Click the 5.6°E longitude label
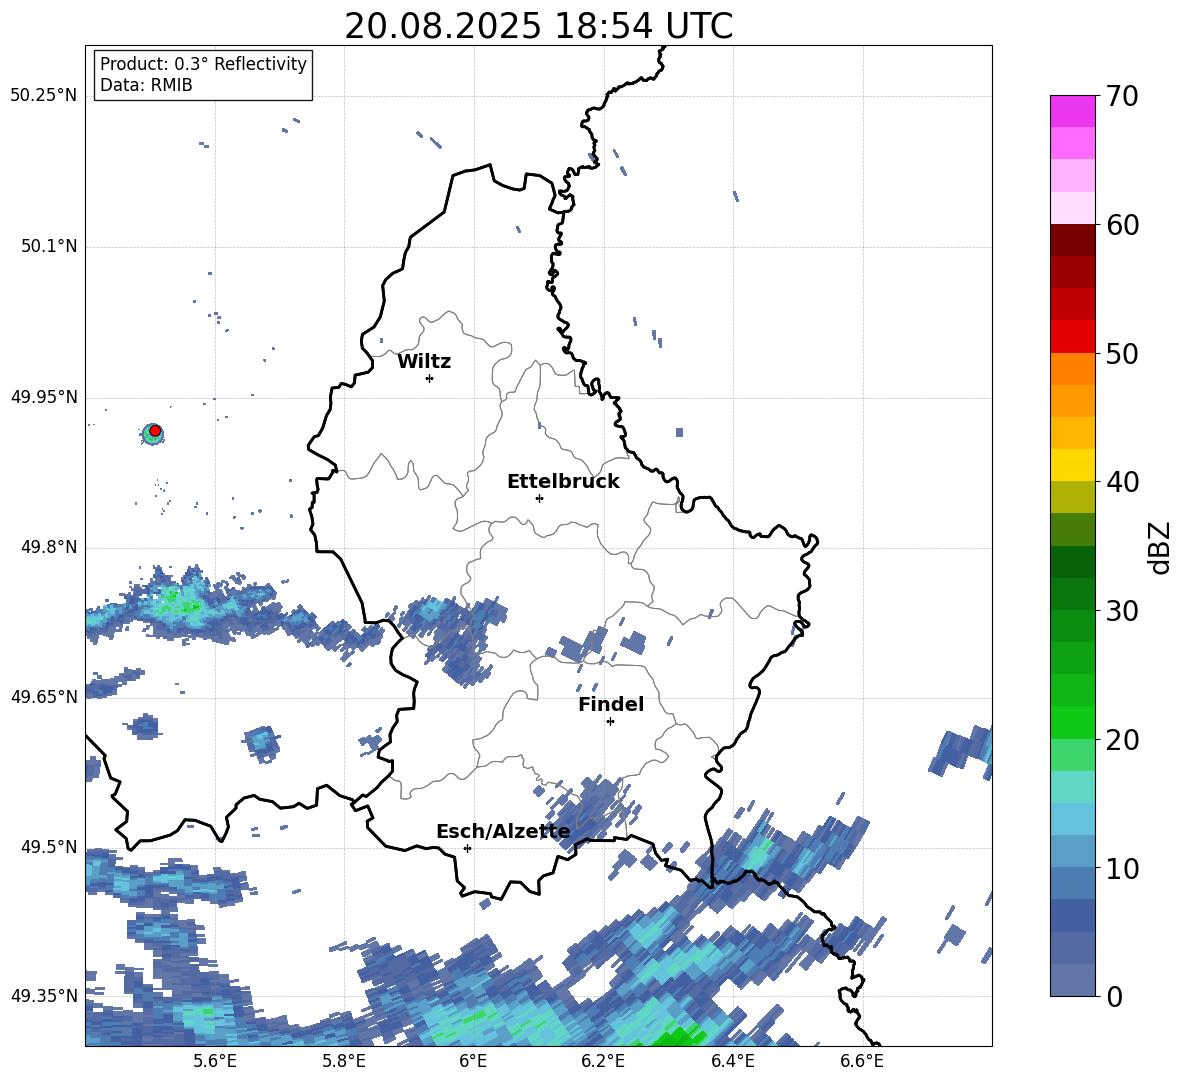This screenshot has width=1184, height=1081. pyautogui.click(x=214, y=1061)
